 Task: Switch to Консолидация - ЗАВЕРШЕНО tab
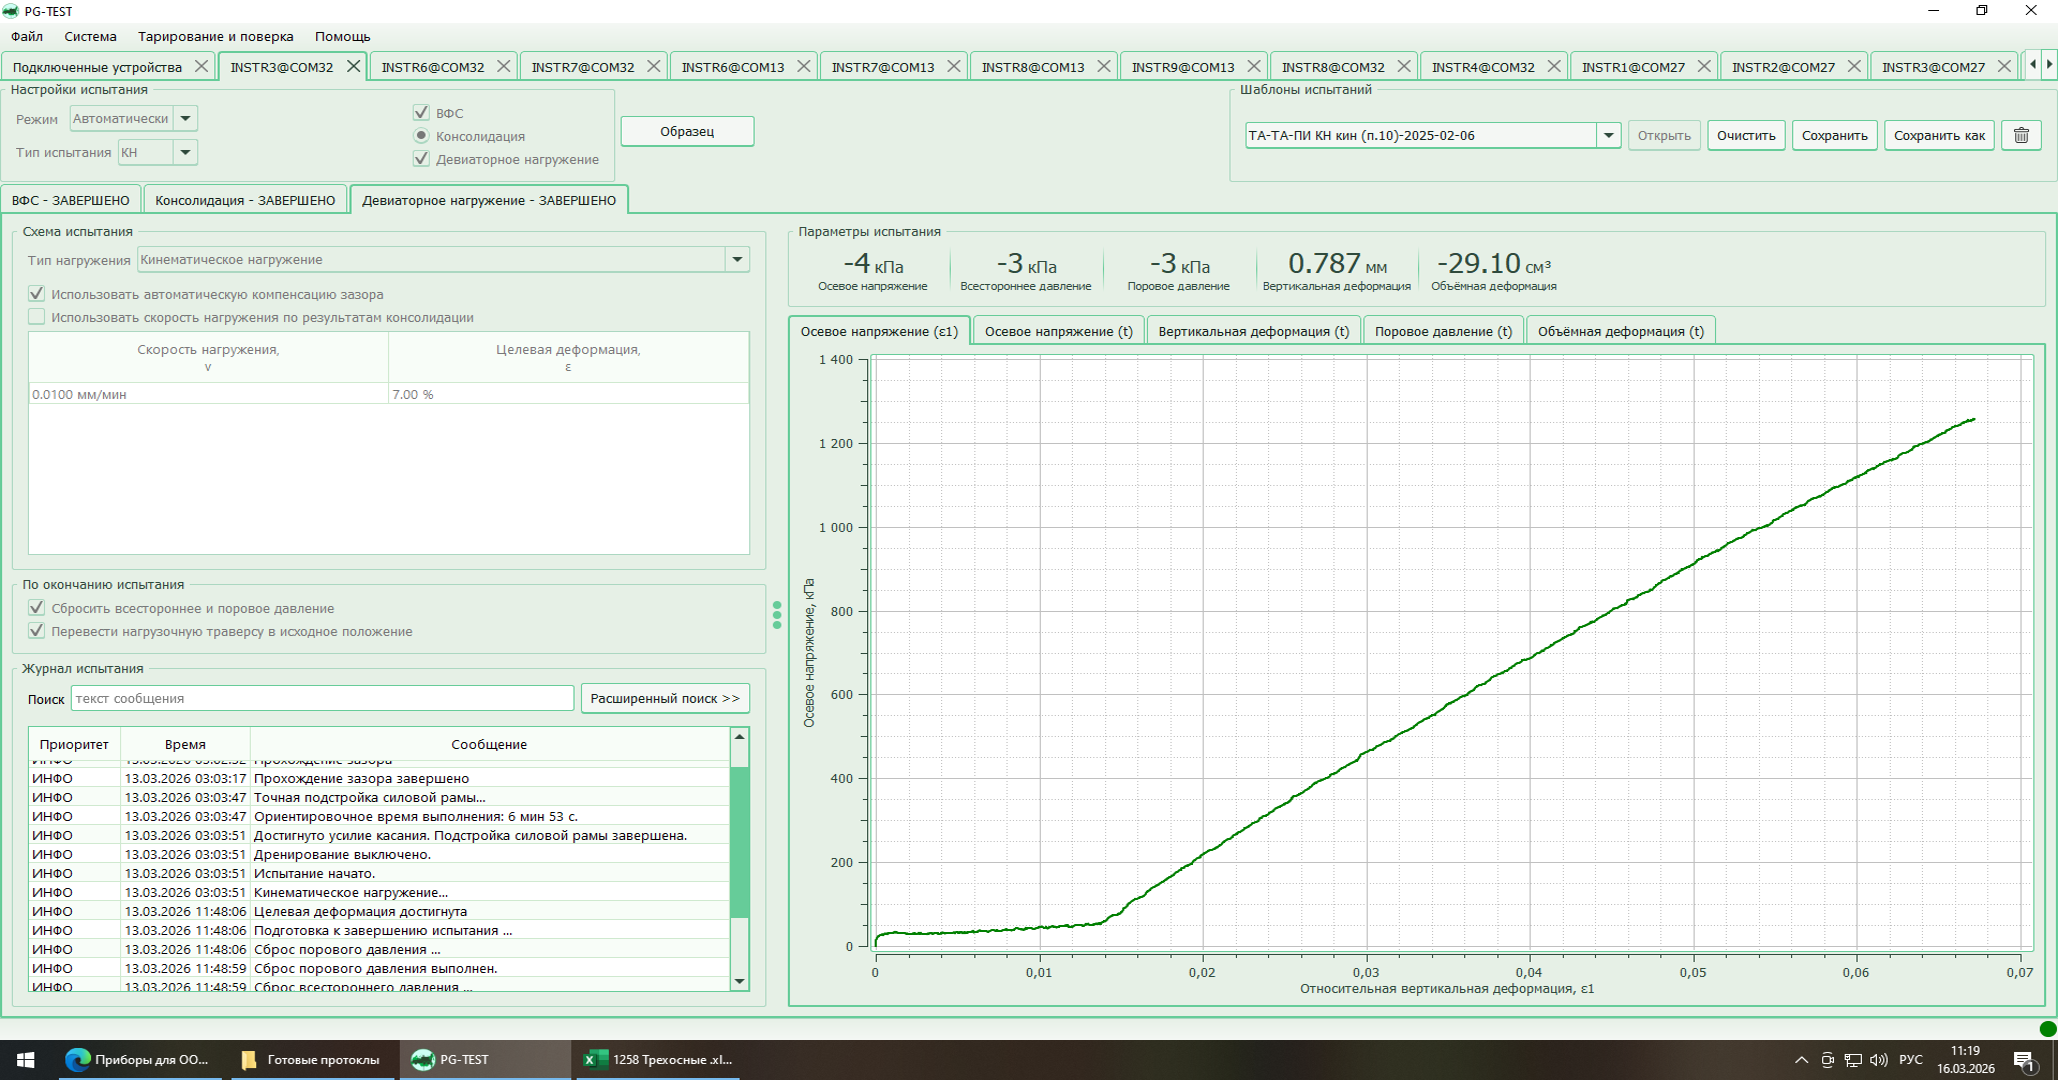coord(245,200)
